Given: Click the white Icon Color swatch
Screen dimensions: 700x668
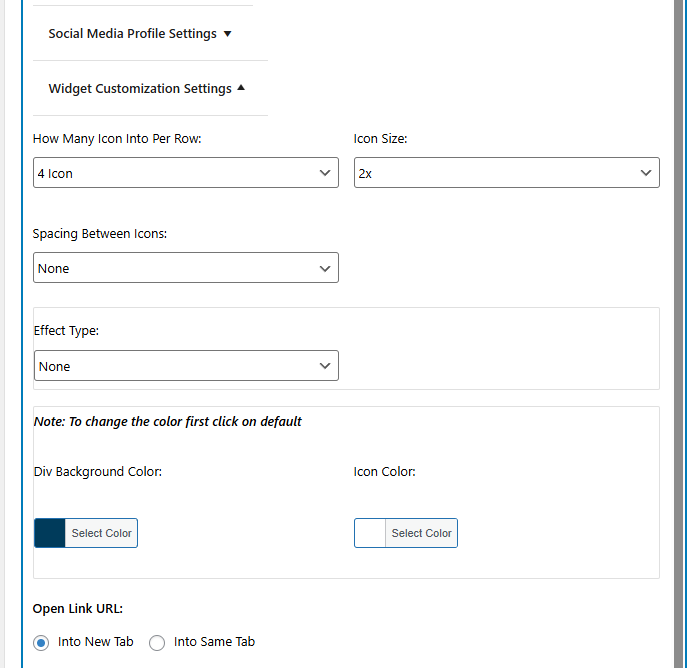Looking at the screenshot, I should [370, 533].
